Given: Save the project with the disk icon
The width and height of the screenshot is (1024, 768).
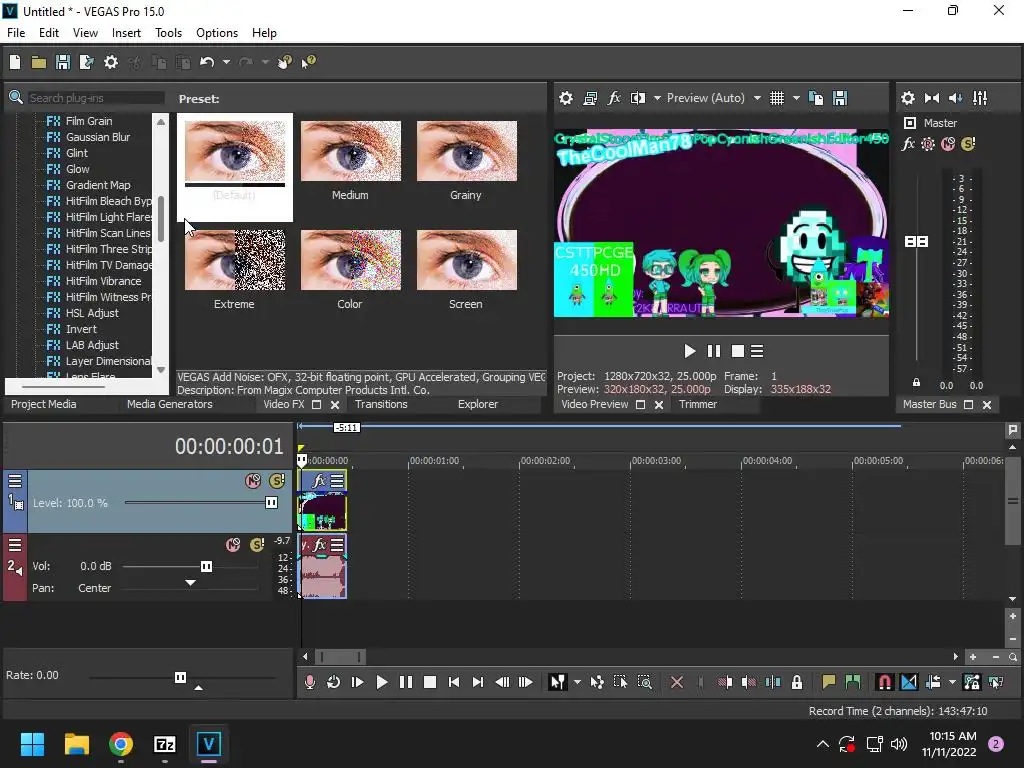Looking at the screenshot, I should [63, 62].
